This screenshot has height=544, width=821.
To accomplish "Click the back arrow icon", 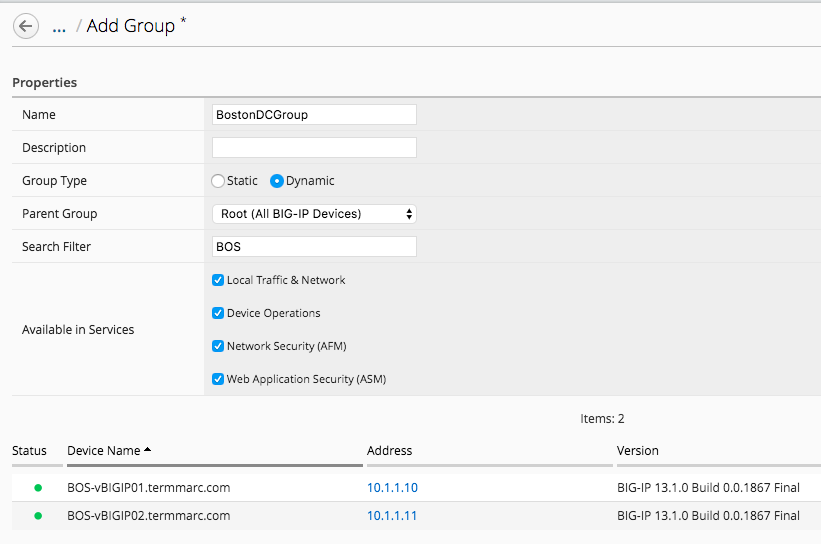I will pos(26,26).
